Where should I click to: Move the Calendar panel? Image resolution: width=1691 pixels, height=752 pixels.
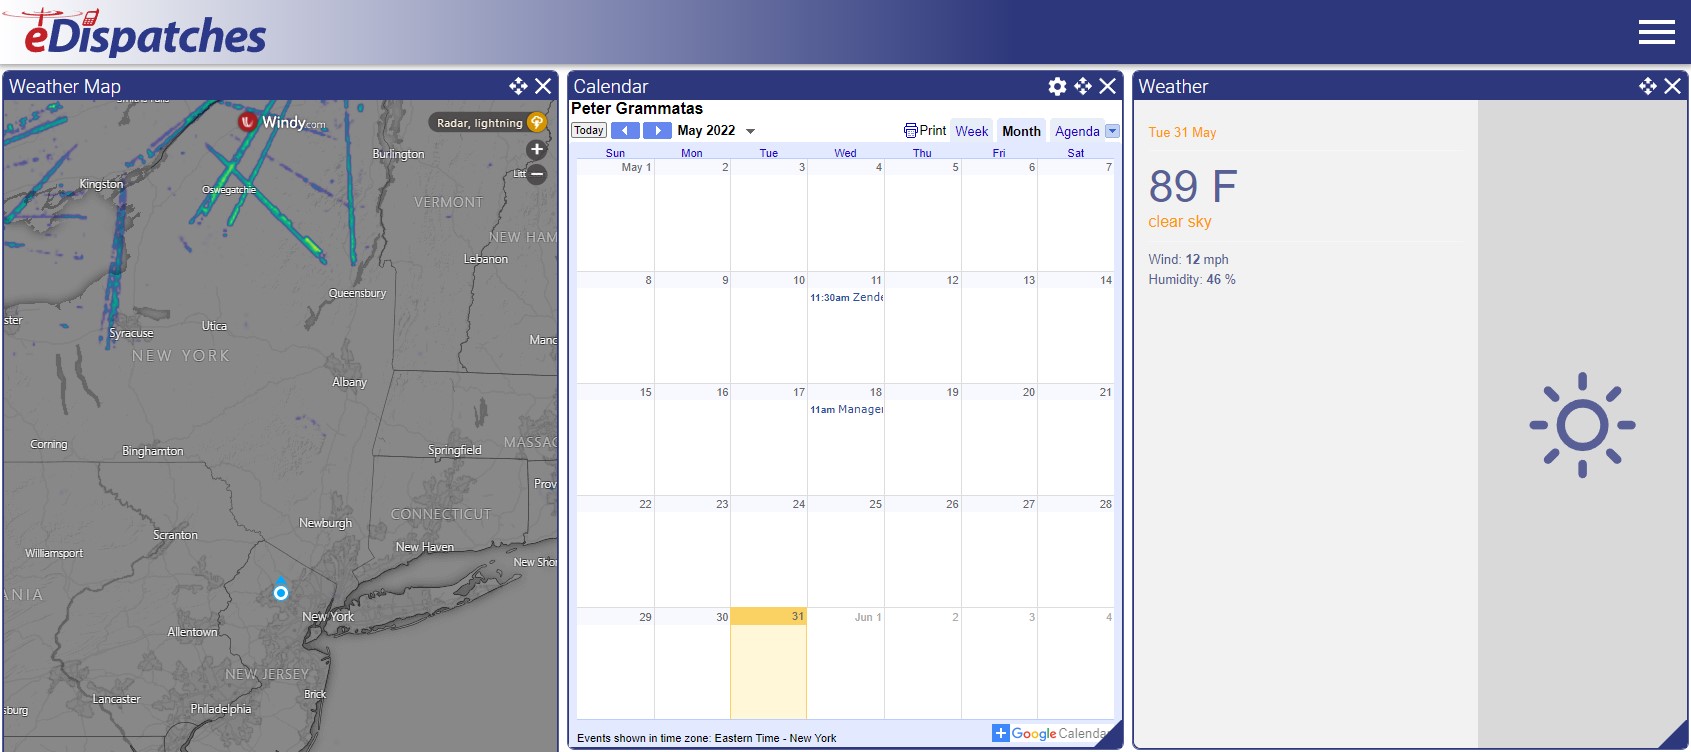(1083, 86)
